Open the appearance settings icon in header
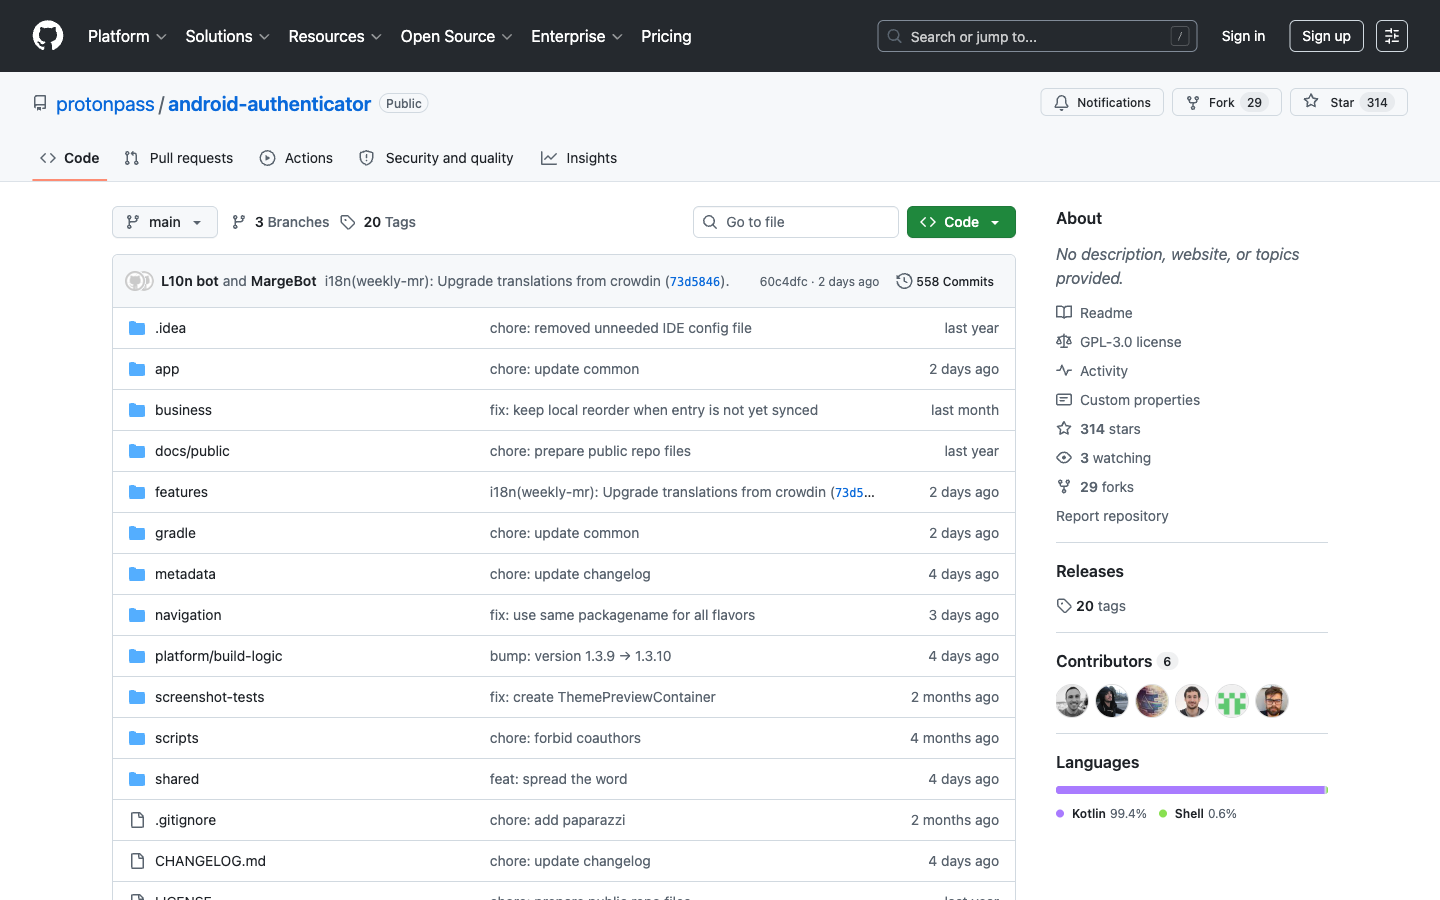This screenshot has width=1440, height=900. tap(1392, 36)
